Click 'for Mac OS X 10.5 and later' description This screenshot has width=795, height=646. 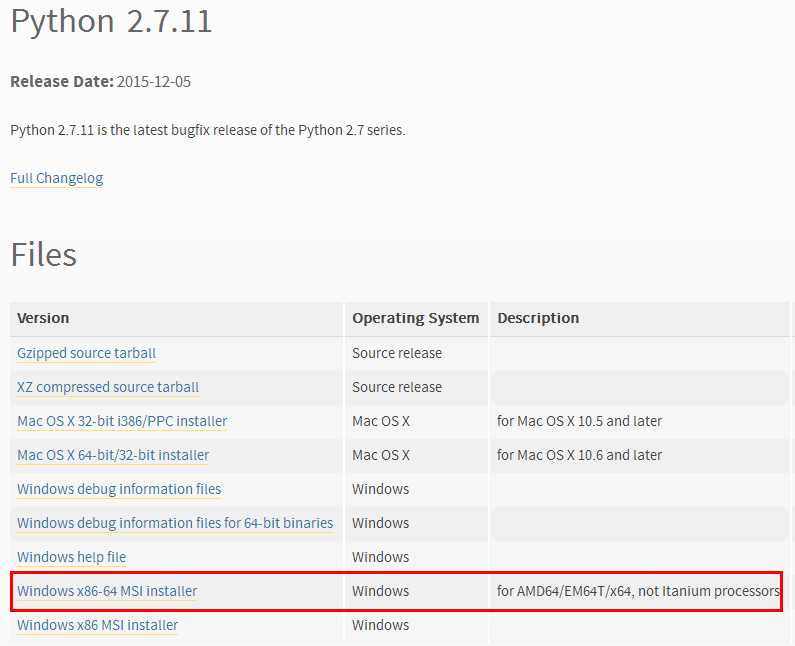580,421
